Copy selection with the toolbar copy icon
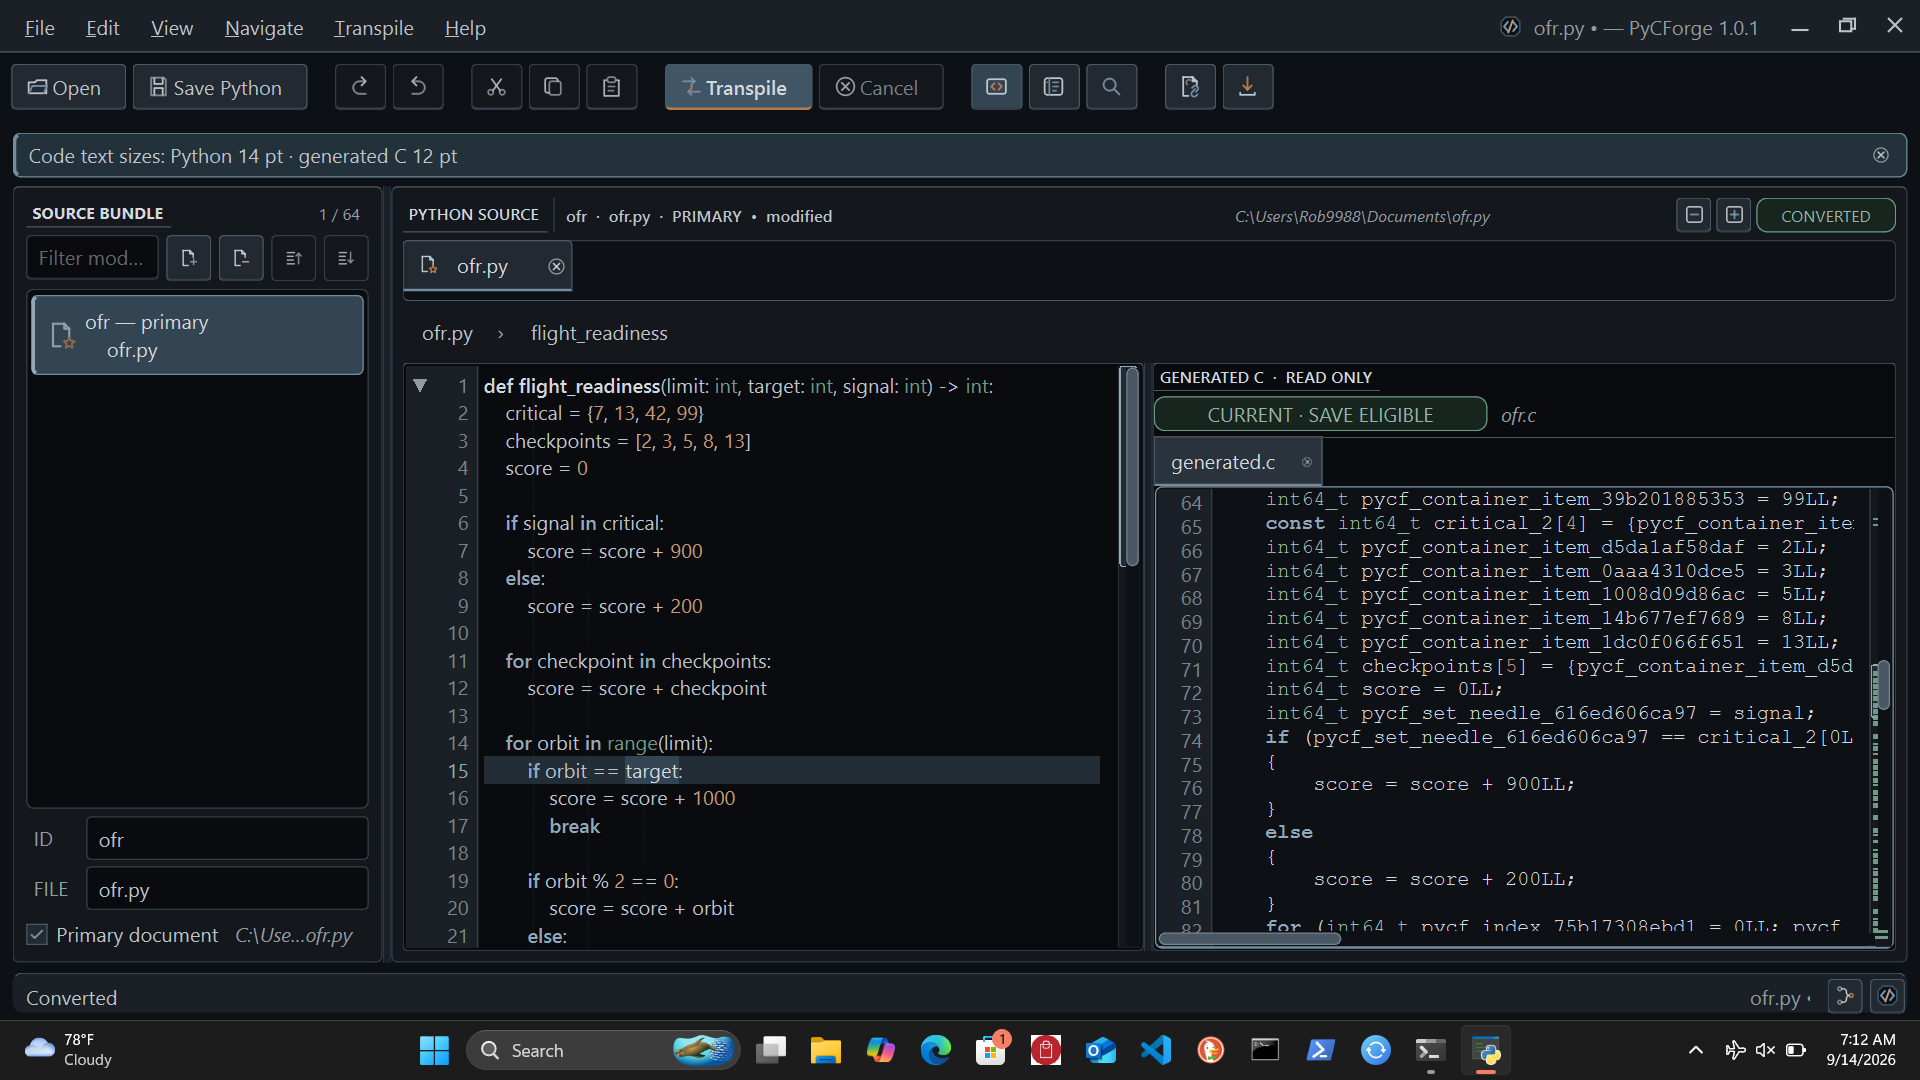1920x1080 pixels. coord(553,87)
